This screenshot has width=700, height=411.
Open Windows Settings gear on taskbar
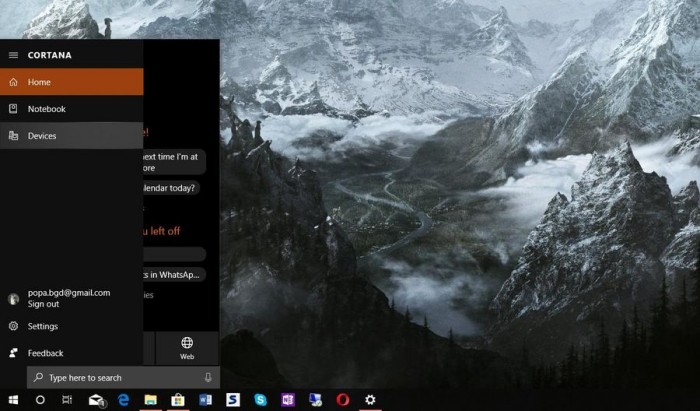coord(370,400)
